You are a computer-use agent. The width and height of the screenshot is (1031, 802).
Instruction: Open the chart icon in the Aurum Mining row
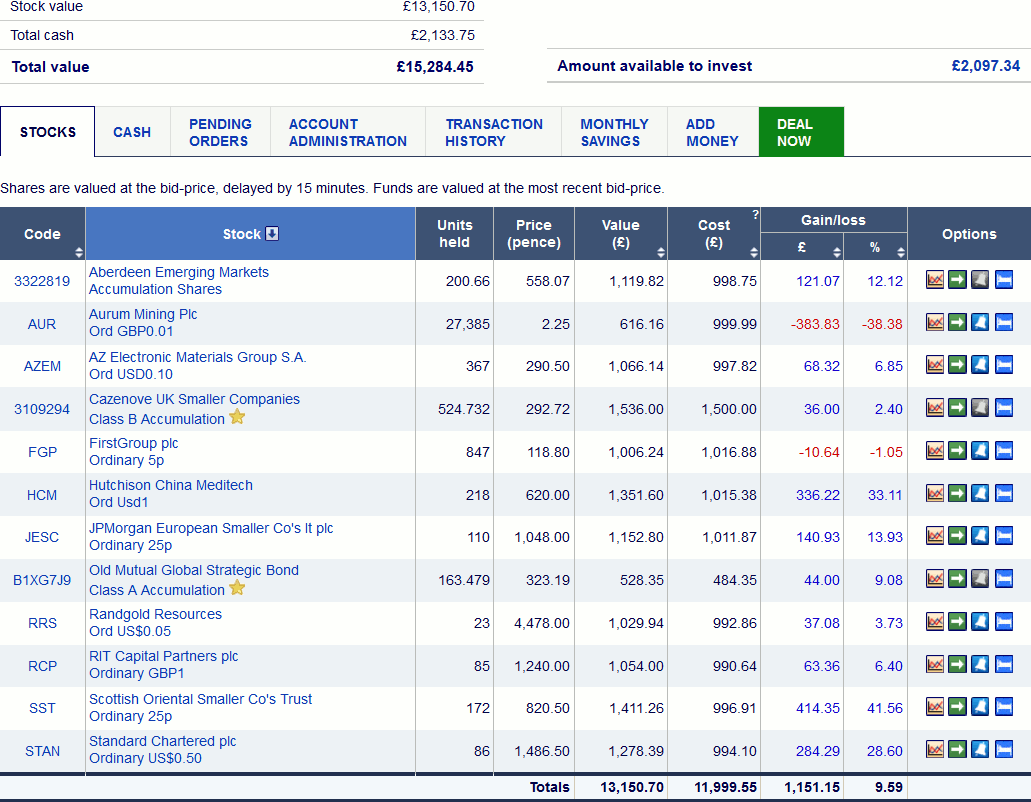point(934,323)
